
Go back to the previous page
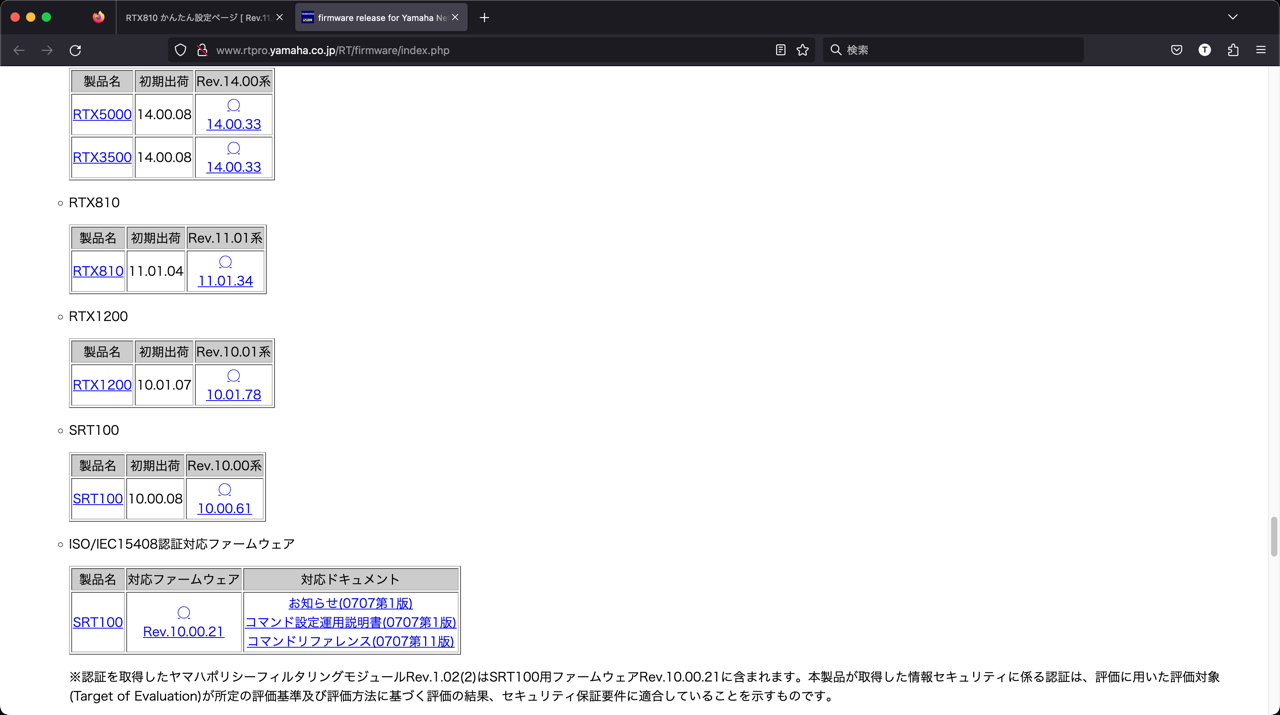tap(19, 50)
